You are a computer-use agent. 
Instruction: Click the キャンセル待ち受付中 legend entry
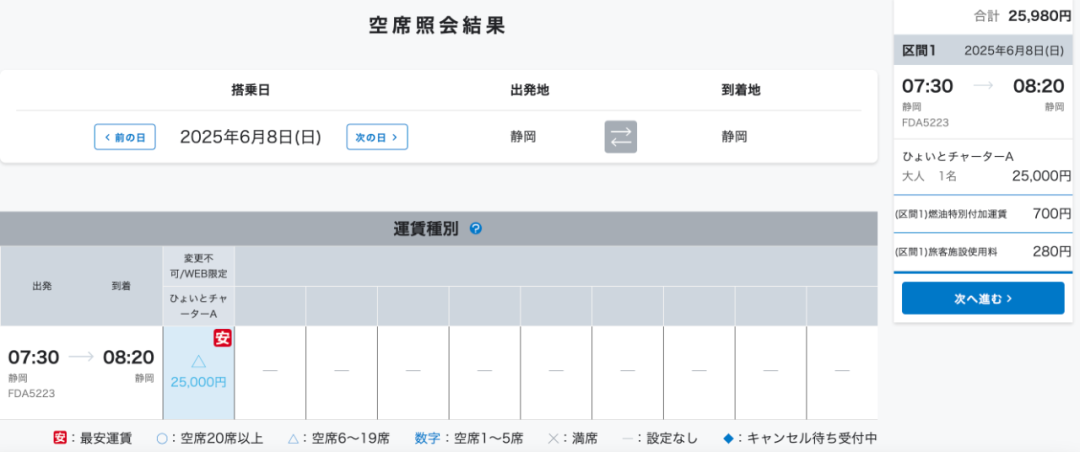point(799,438)
